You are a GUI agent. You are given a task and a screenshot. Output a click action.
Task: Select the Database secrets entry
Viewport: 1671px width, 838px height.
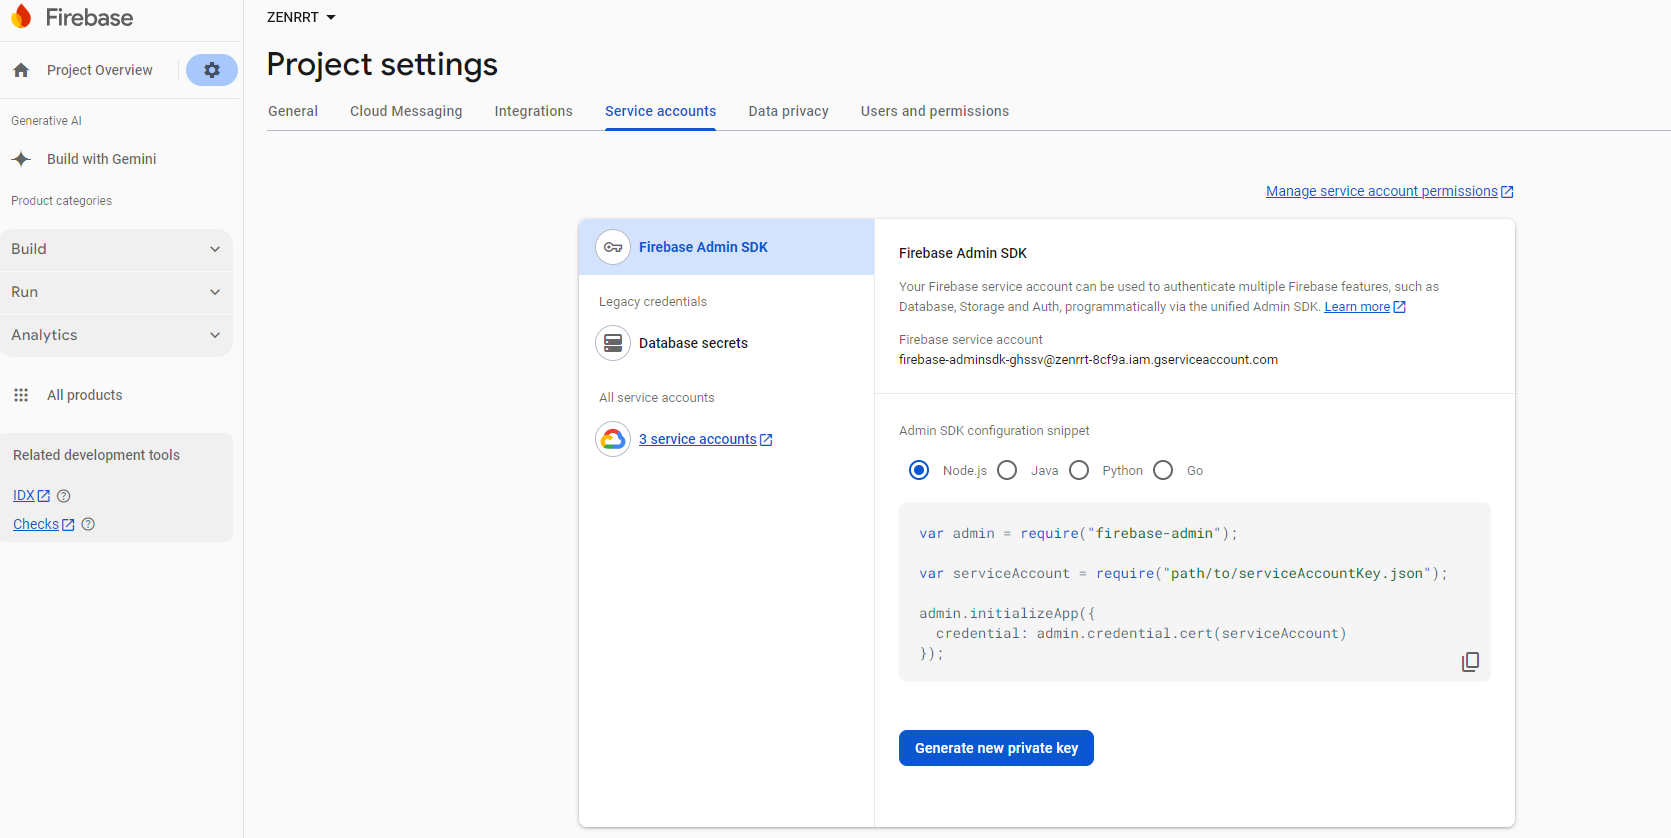tap(693, 343)
